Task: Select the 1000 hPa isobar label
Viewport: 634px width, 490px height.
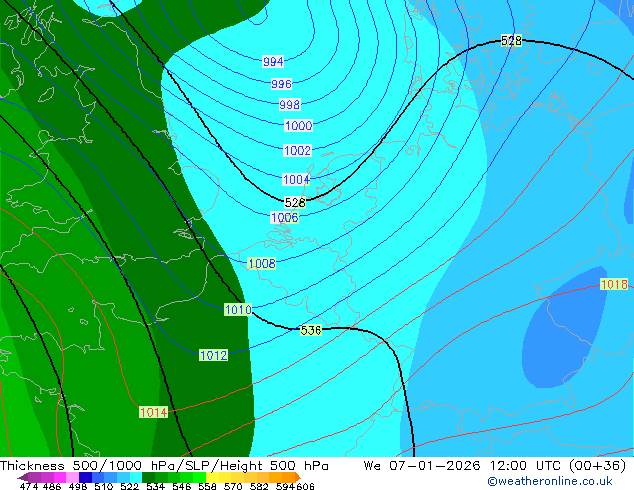Action: click(x=298, y=125)
